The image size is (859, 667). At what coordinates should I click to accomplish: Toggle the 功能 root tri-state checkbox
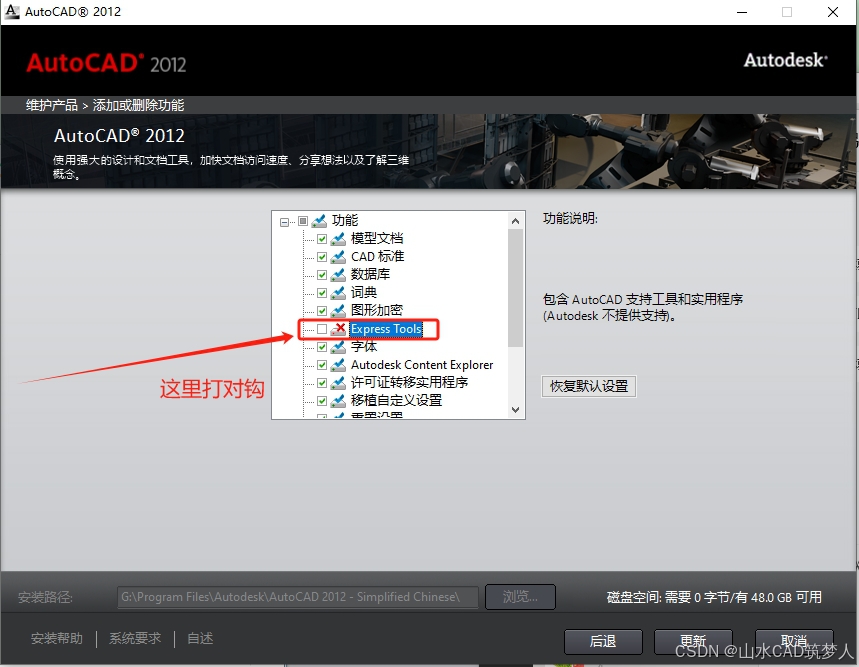(x=303, y=221)
